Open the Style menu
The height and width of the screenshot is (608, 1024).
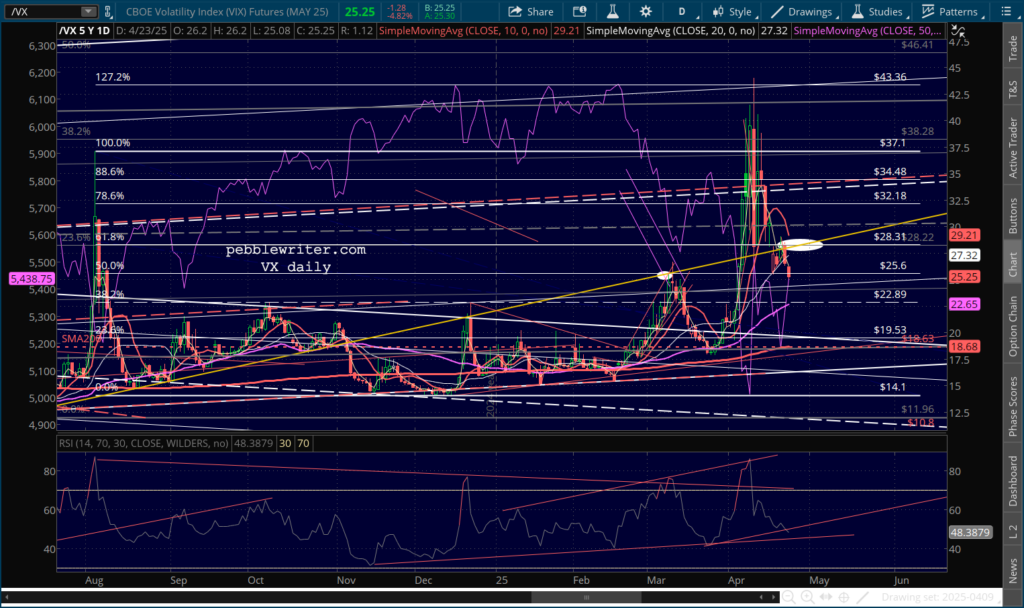click(731, 12)
